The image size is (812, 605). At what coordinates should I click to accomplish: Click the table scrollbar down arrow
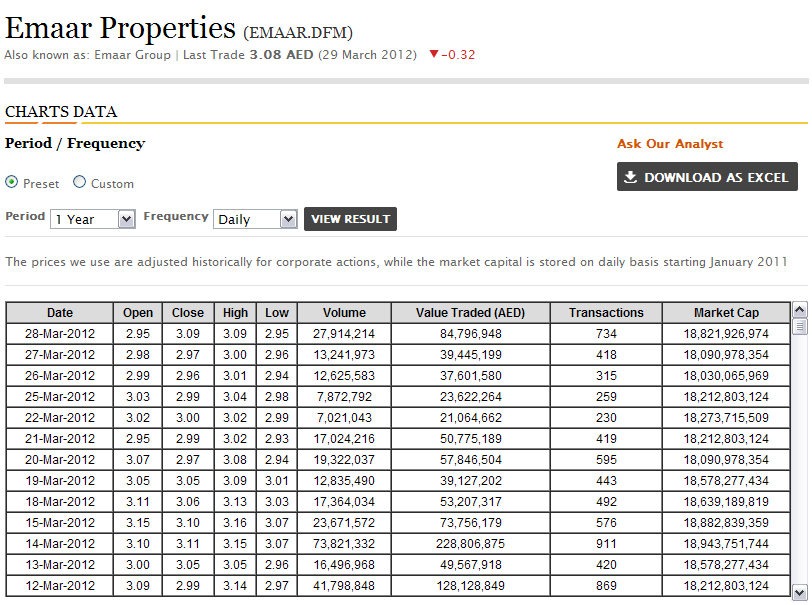tap(799, 592)
